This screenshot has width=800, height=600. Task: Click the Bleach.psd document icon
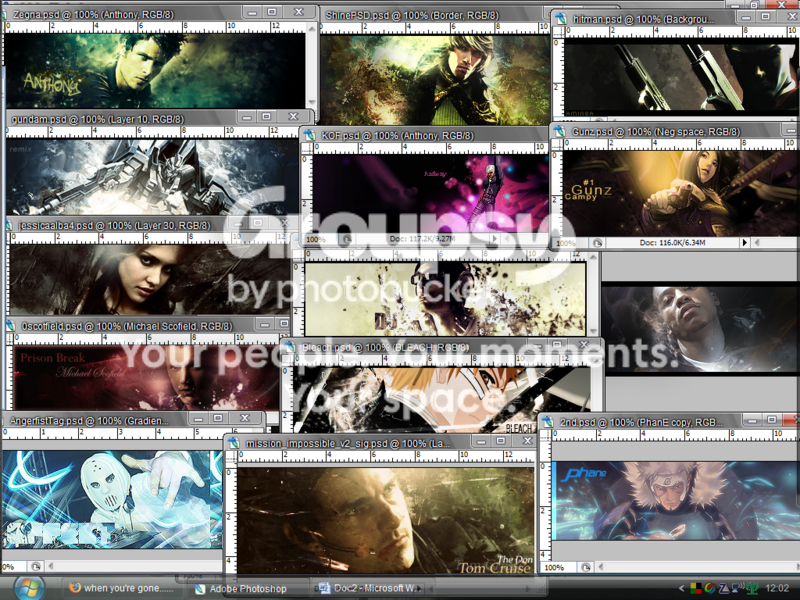[x=290, y=347]
